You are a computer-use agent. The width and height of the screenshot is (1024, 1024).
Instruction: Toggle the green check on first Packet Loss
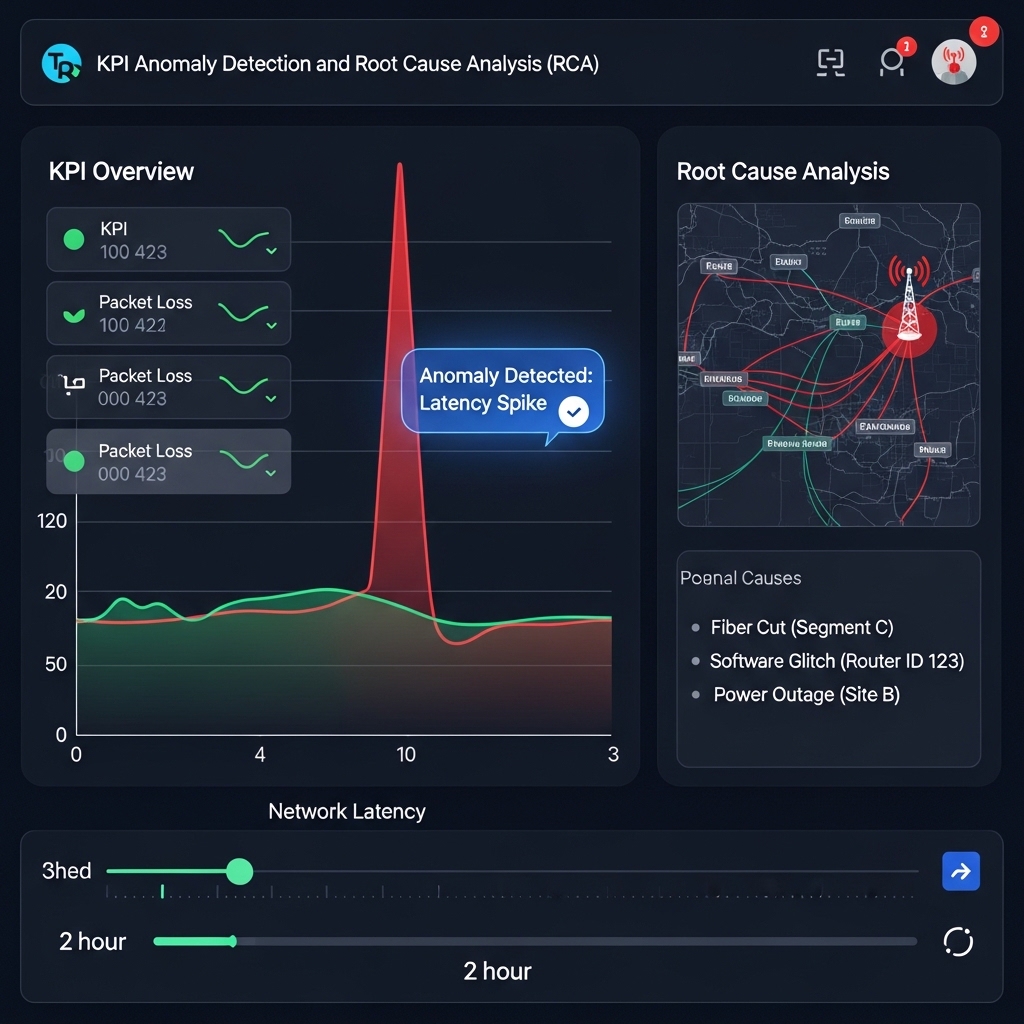(x=74, y=314)
